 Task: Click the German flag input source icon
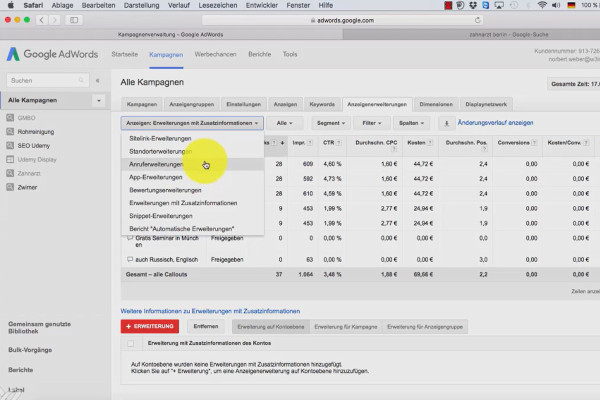tap(571, 5)
